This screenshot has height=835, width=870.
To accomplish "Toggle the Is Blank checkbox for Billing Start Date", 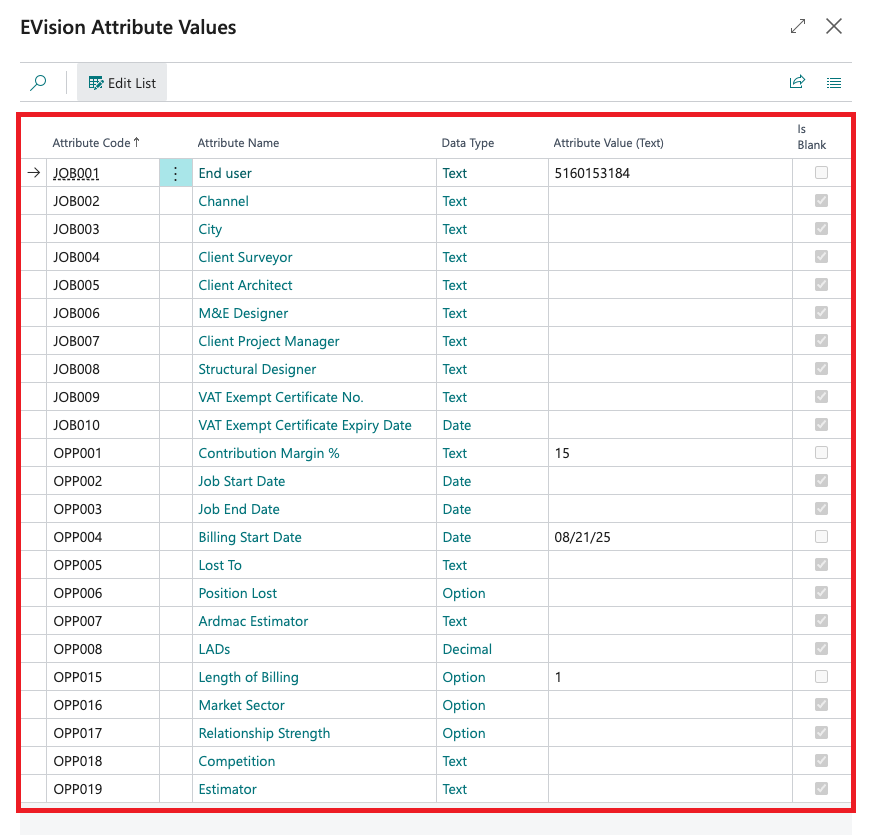I will pyautogui.click(x=822, y=537).
